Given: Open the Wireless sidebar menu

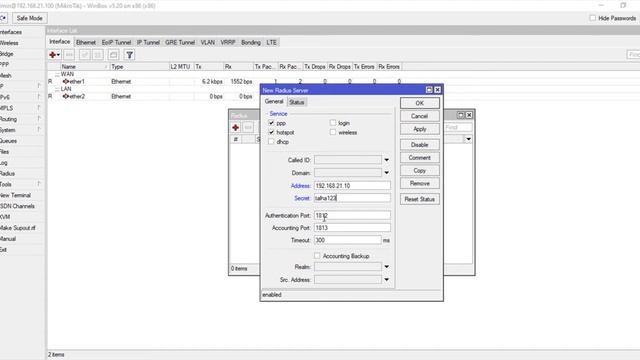Looking at the screenshot, I should (9, 43).
